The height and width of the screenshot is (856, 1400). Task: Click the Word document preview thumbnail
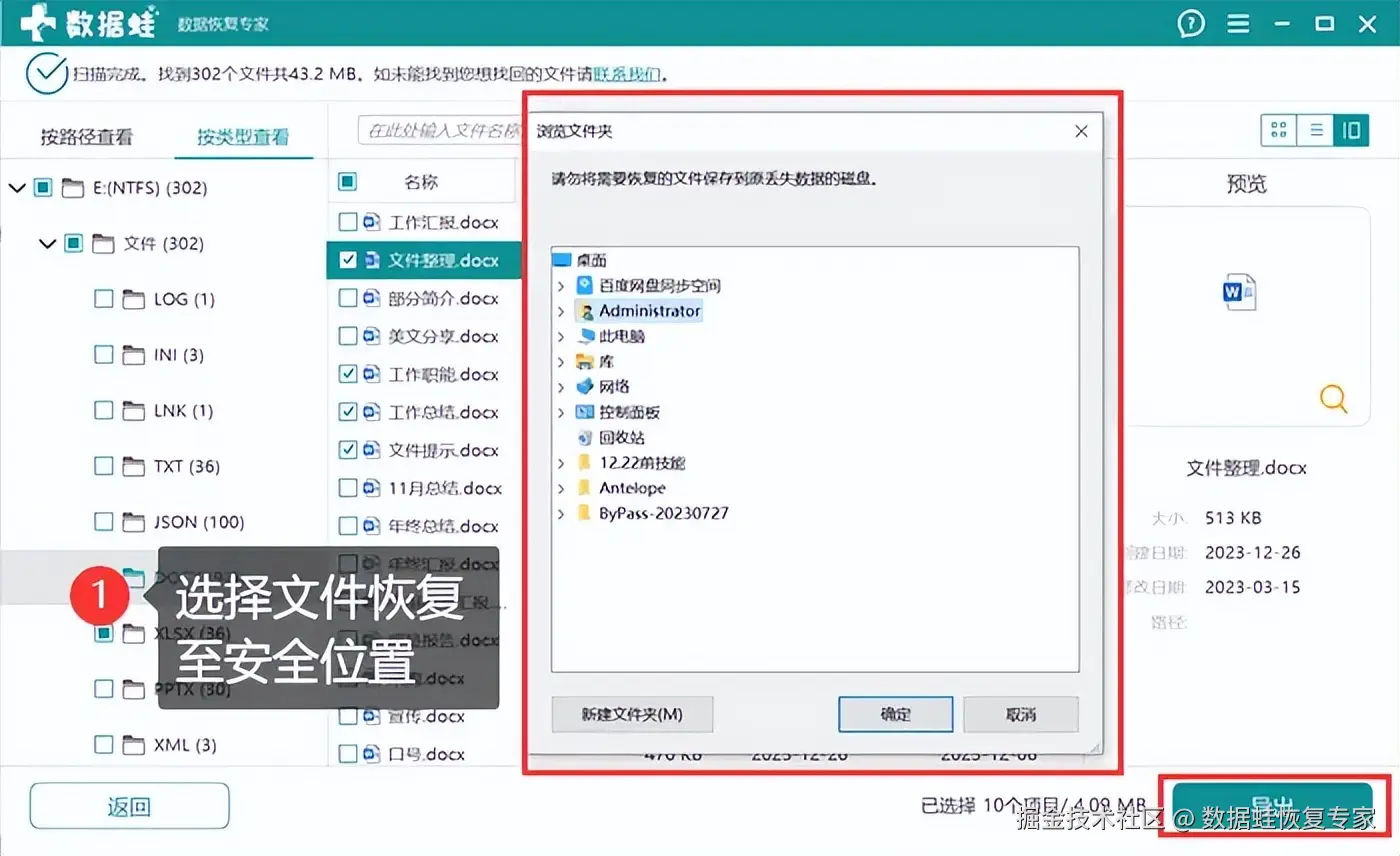(x=1239, y=293)
